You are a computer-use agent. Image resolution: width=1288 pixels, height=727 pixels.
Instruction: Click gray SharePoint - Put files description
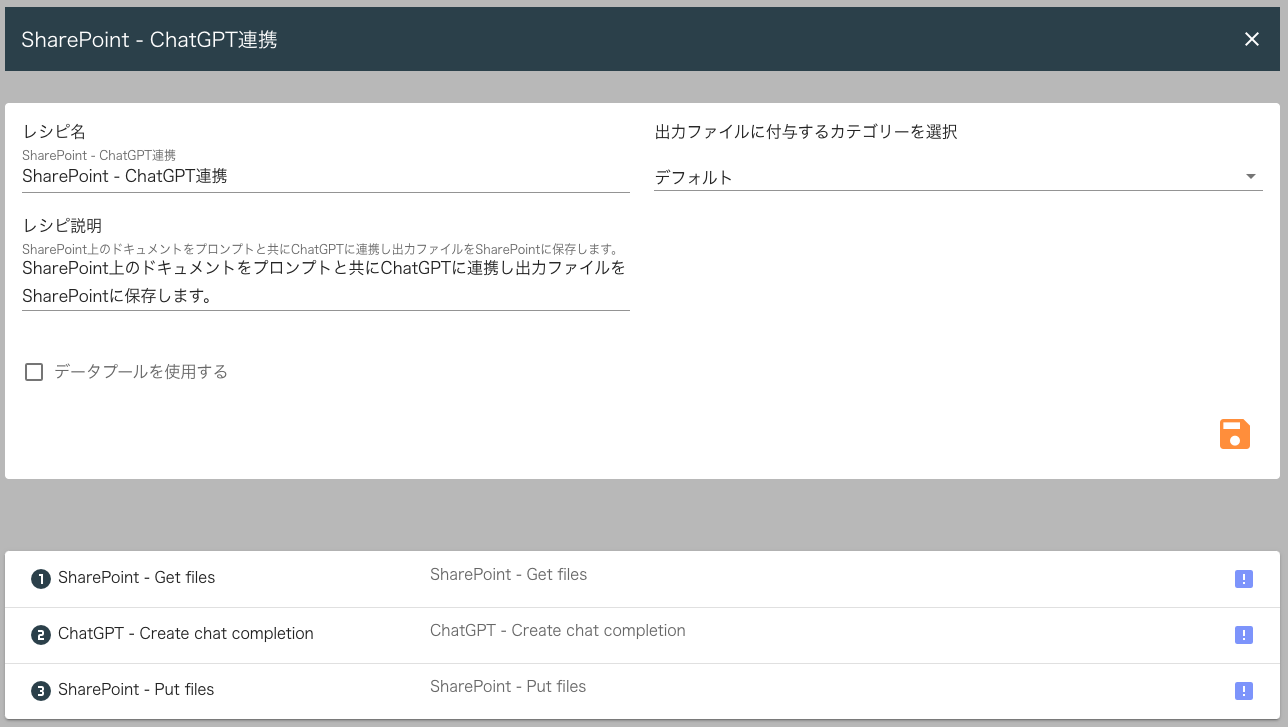pyautogui.click(x=508, y=687)
